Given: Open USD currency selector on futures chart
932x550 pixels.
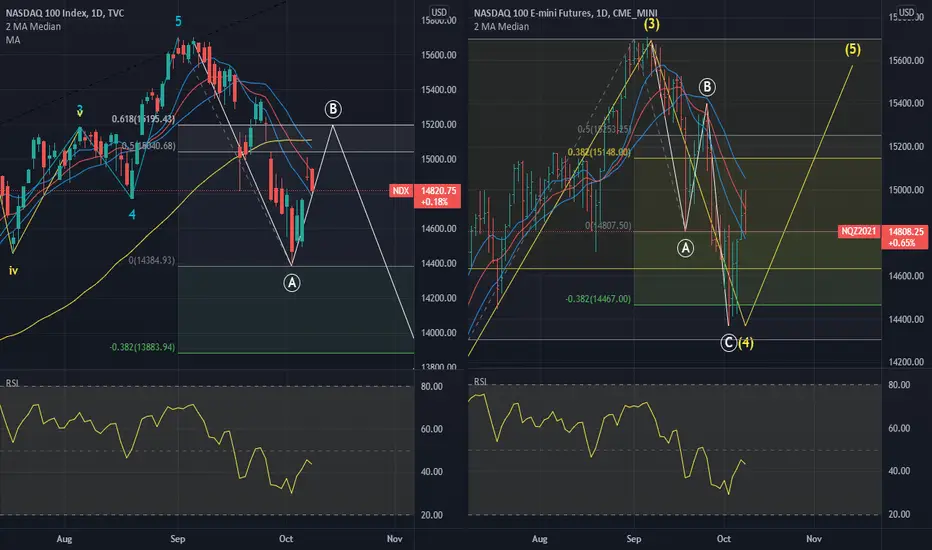Looking at the screenshot, I should tap(906, 12).
